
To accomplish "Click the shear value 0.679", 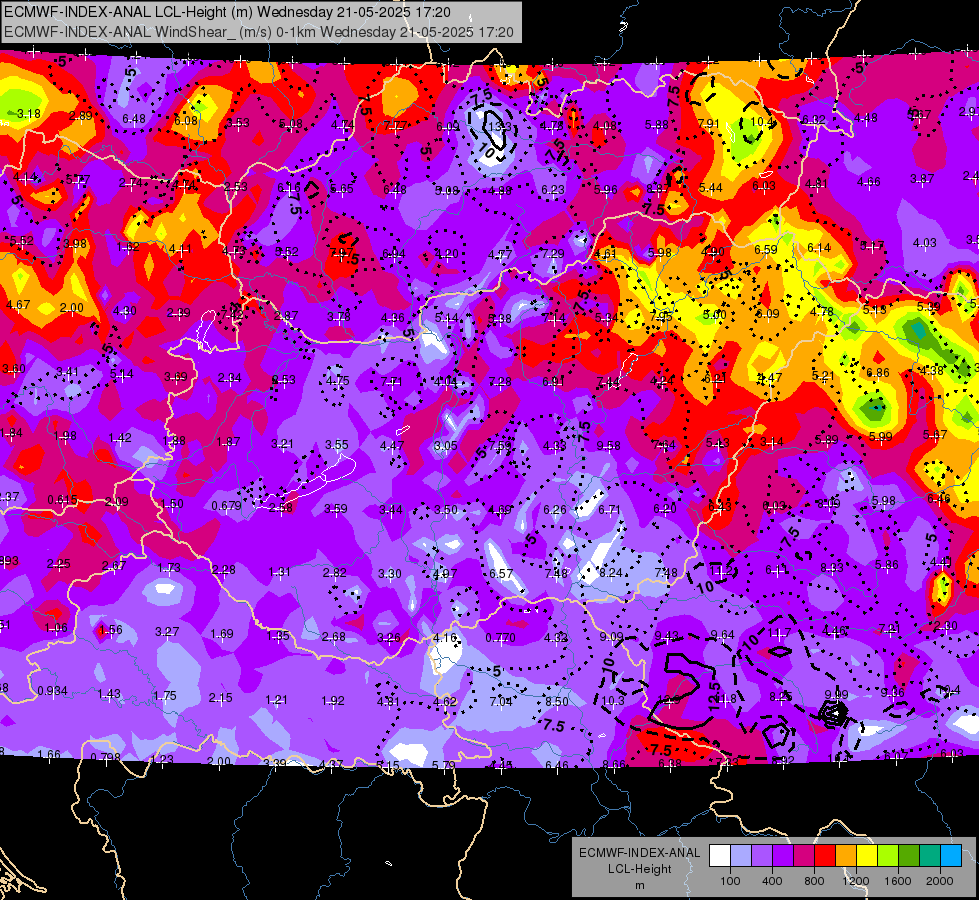I will (226, 505).
